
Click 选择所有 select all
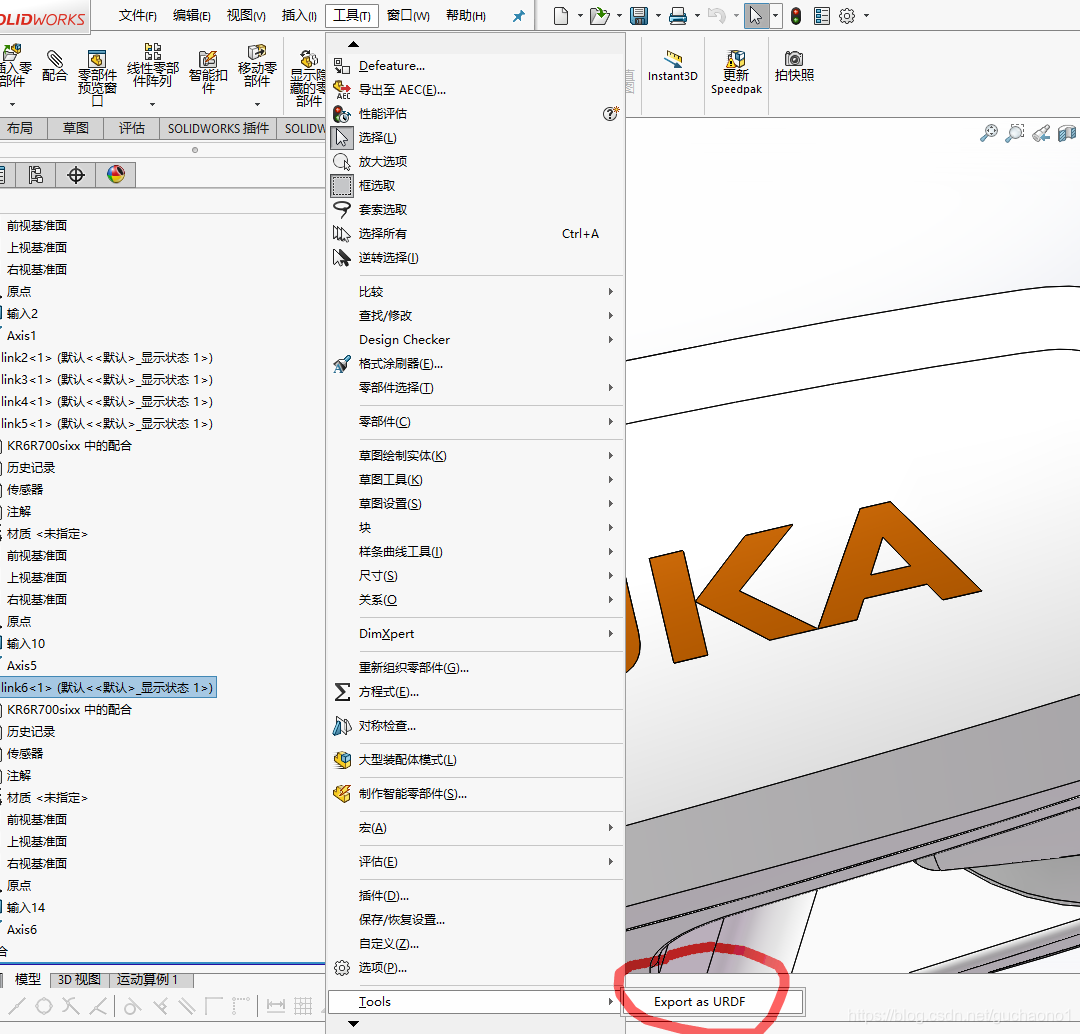point(382,234)
